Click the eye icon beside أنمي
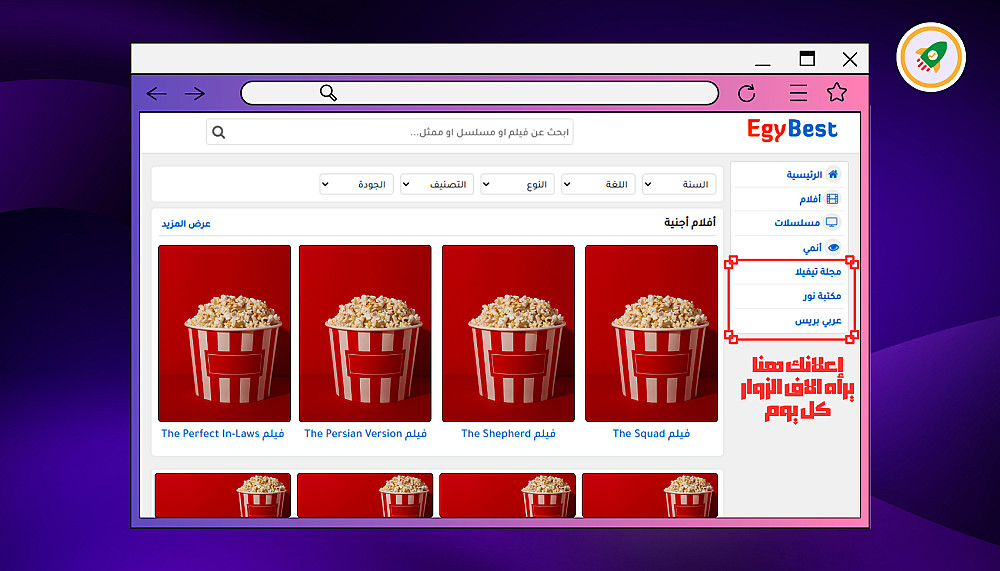1000x571 pixels. coord(833,247)
